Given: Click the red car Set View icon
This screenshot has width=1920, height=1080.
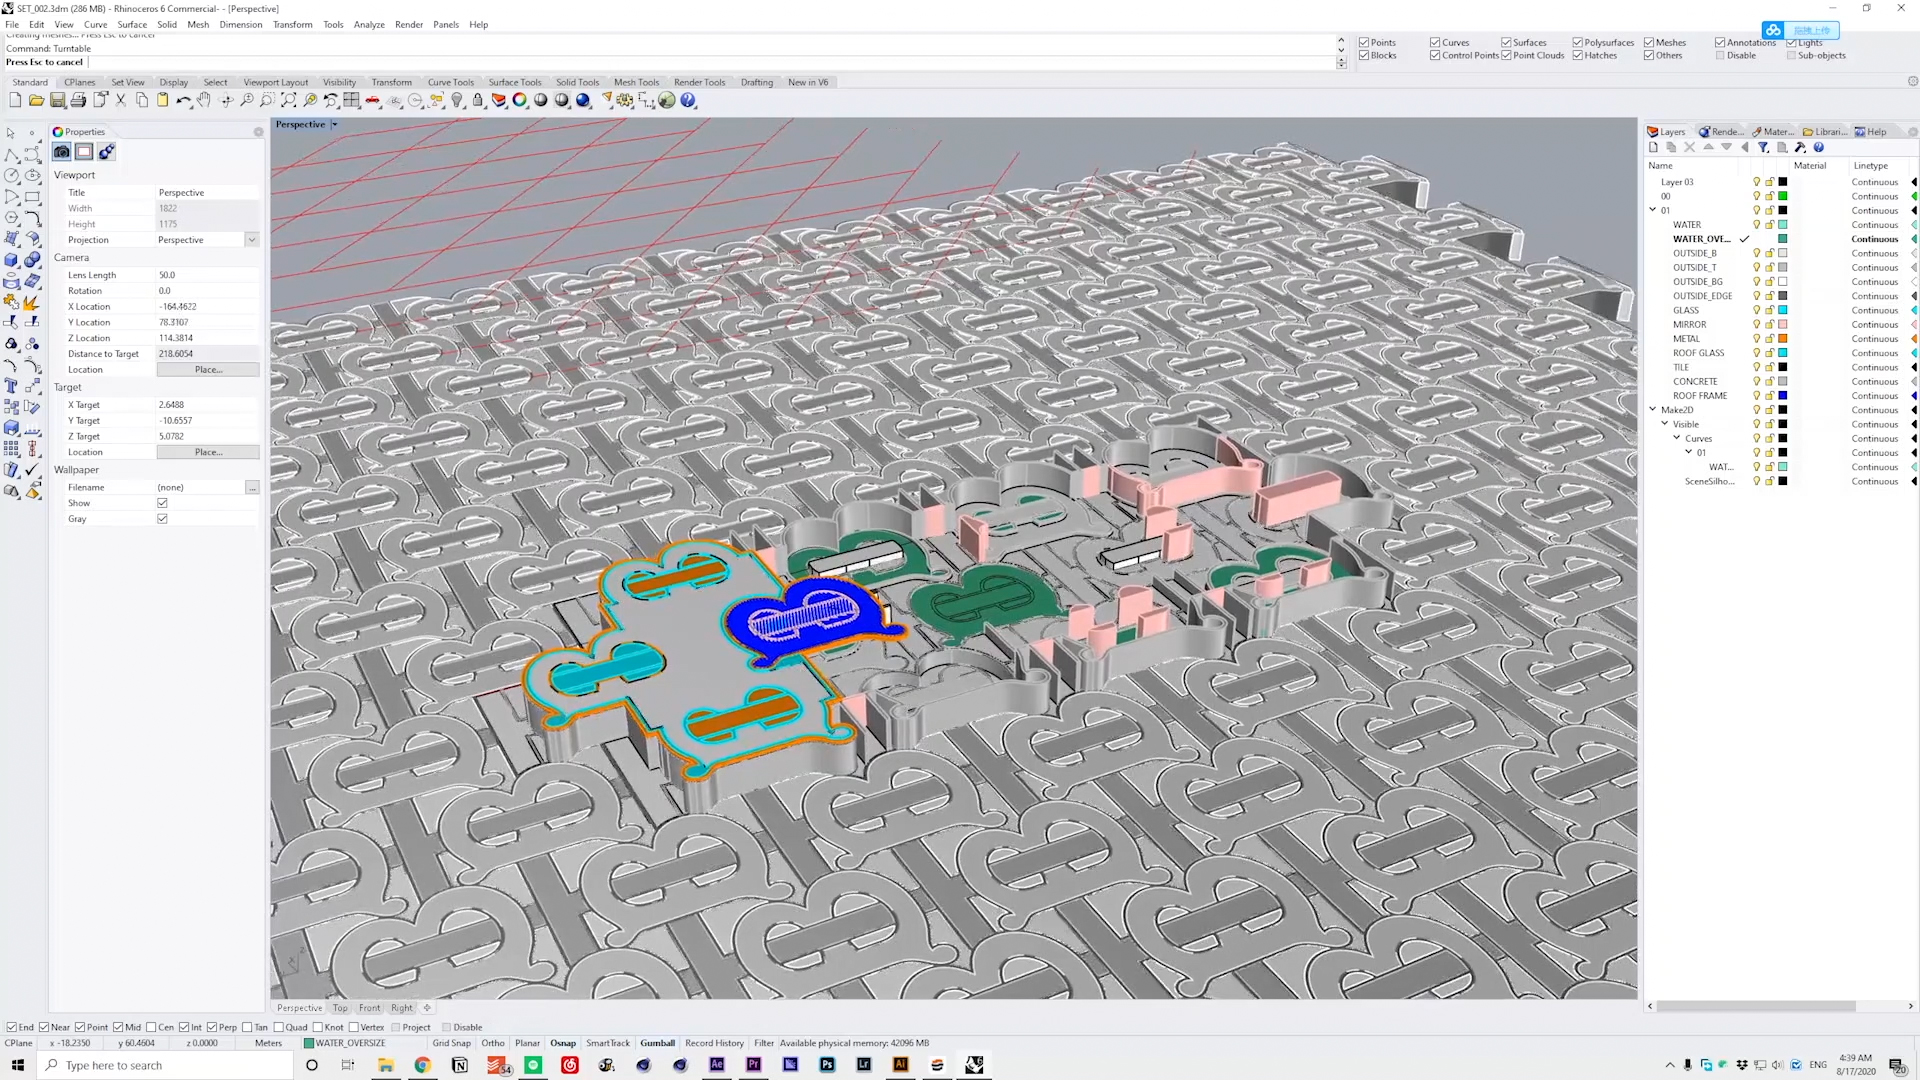Looking at the screenshot, I should coord(373,100).
